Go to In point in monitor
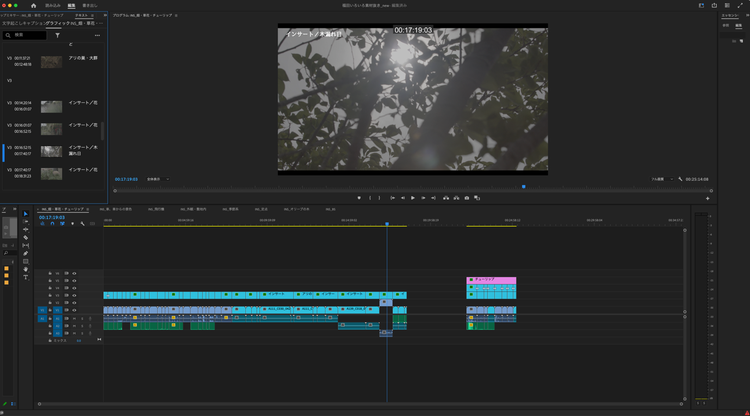The height and width of the screenshot is (416, 750). tap(392, 198)
